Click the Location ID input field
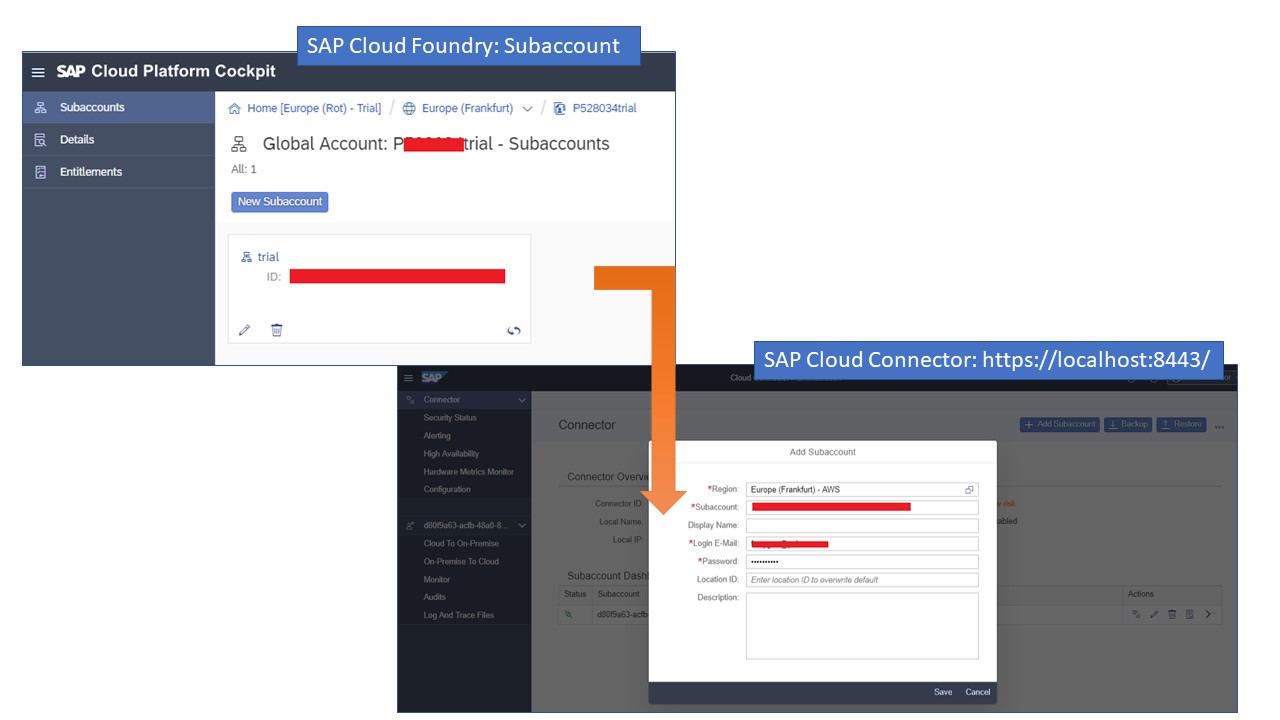 coord(862,580)
